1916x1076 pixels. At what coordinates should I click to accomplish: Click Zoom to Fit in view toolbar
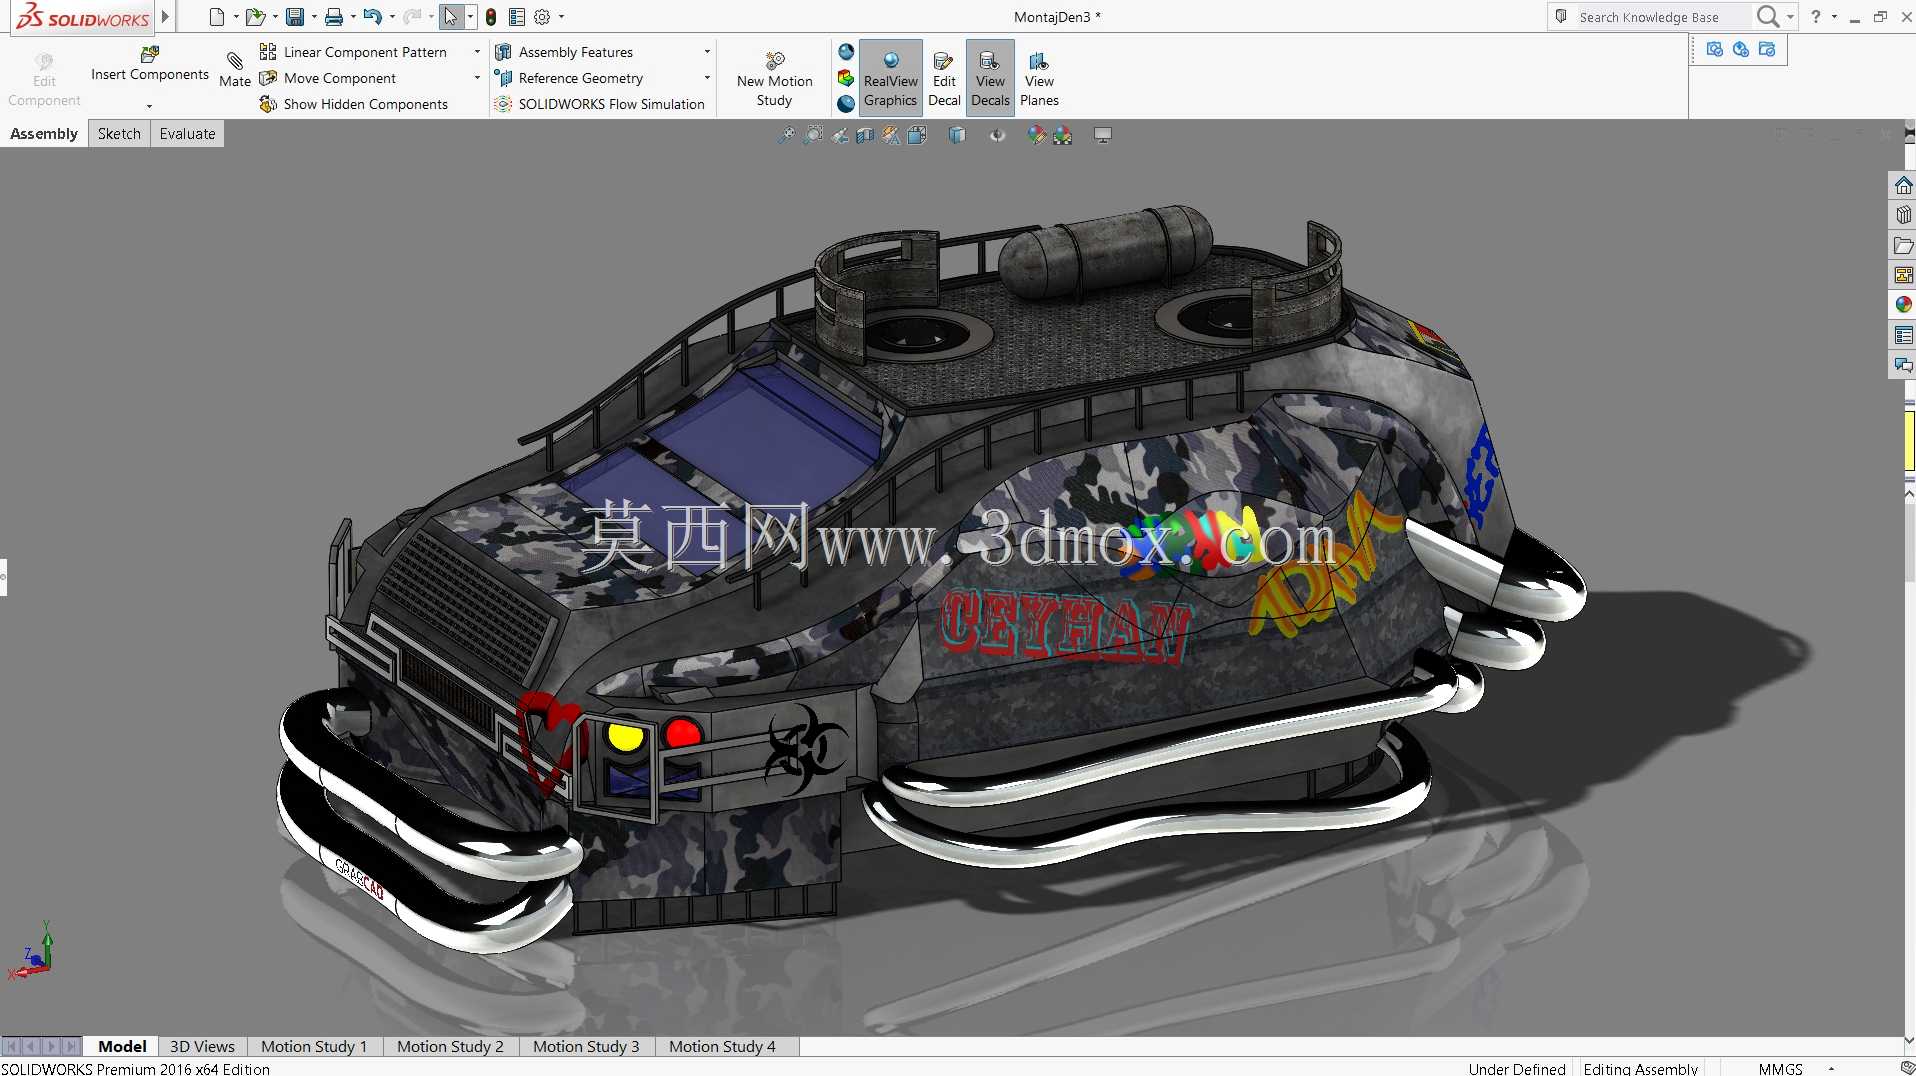click(787, 135)
